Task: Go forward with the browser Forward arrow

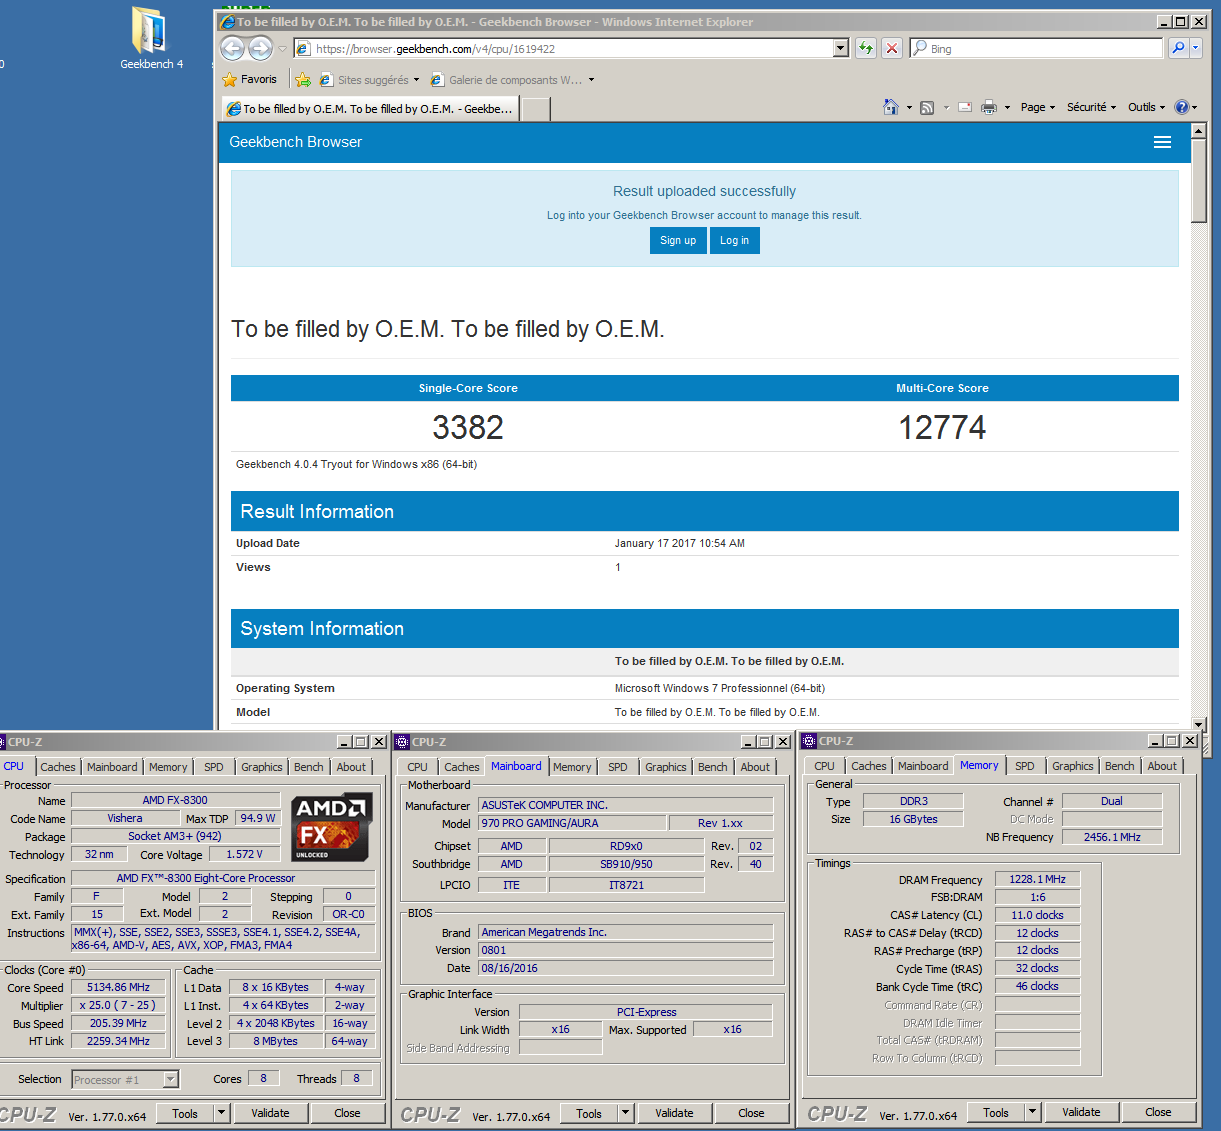Action: tap(260, 48)
